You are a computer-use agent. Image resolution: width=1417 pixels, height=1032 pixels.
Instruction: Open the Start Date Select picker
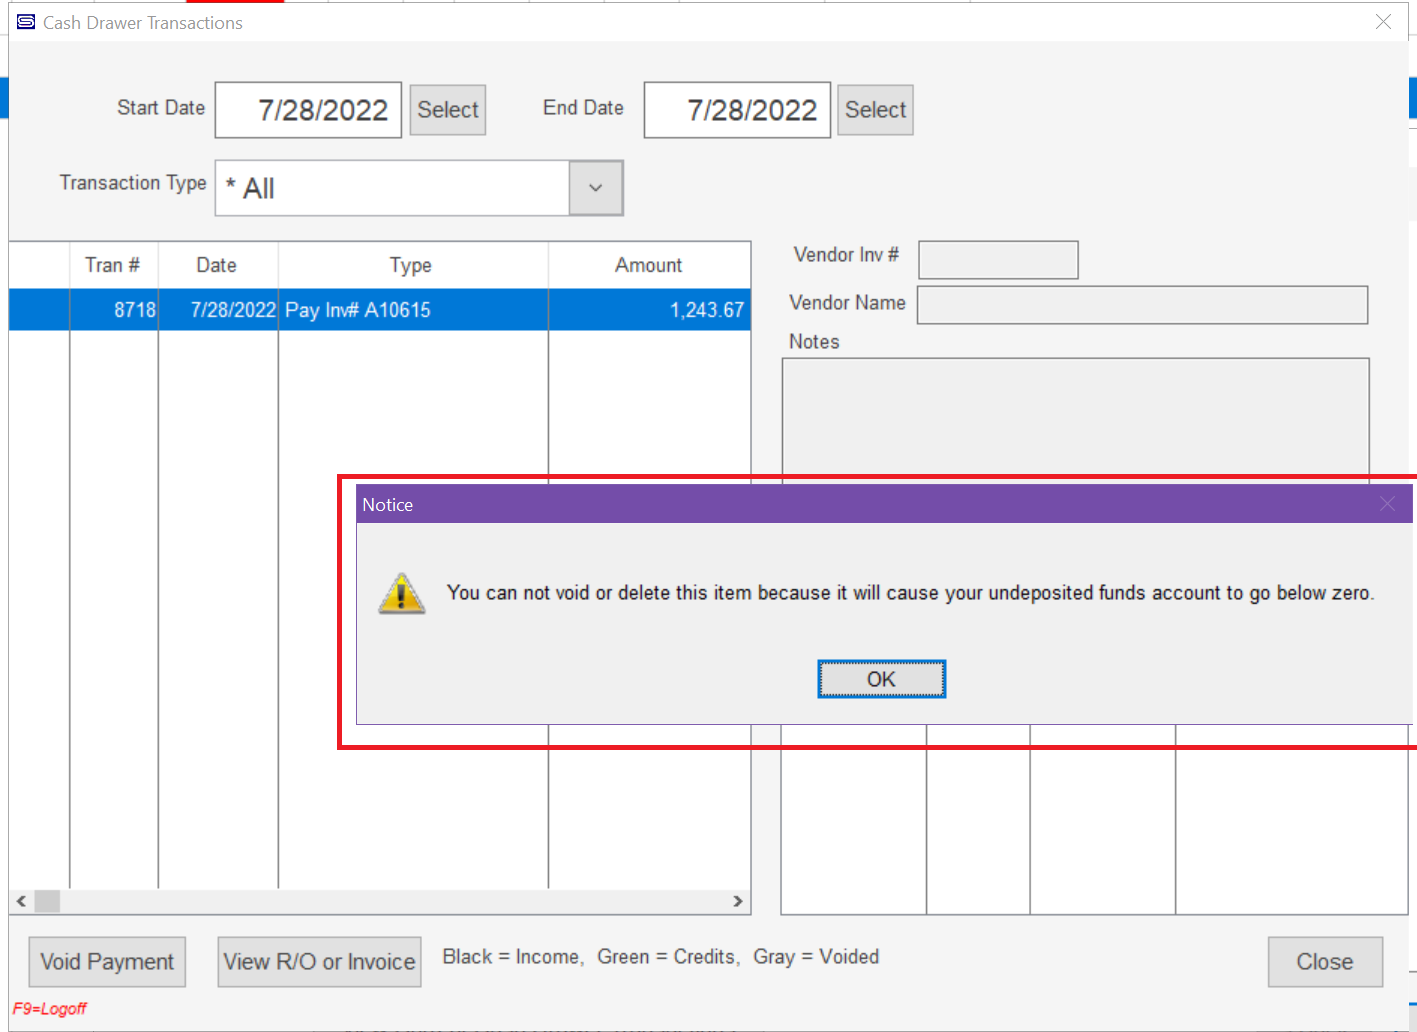(447, 110)
